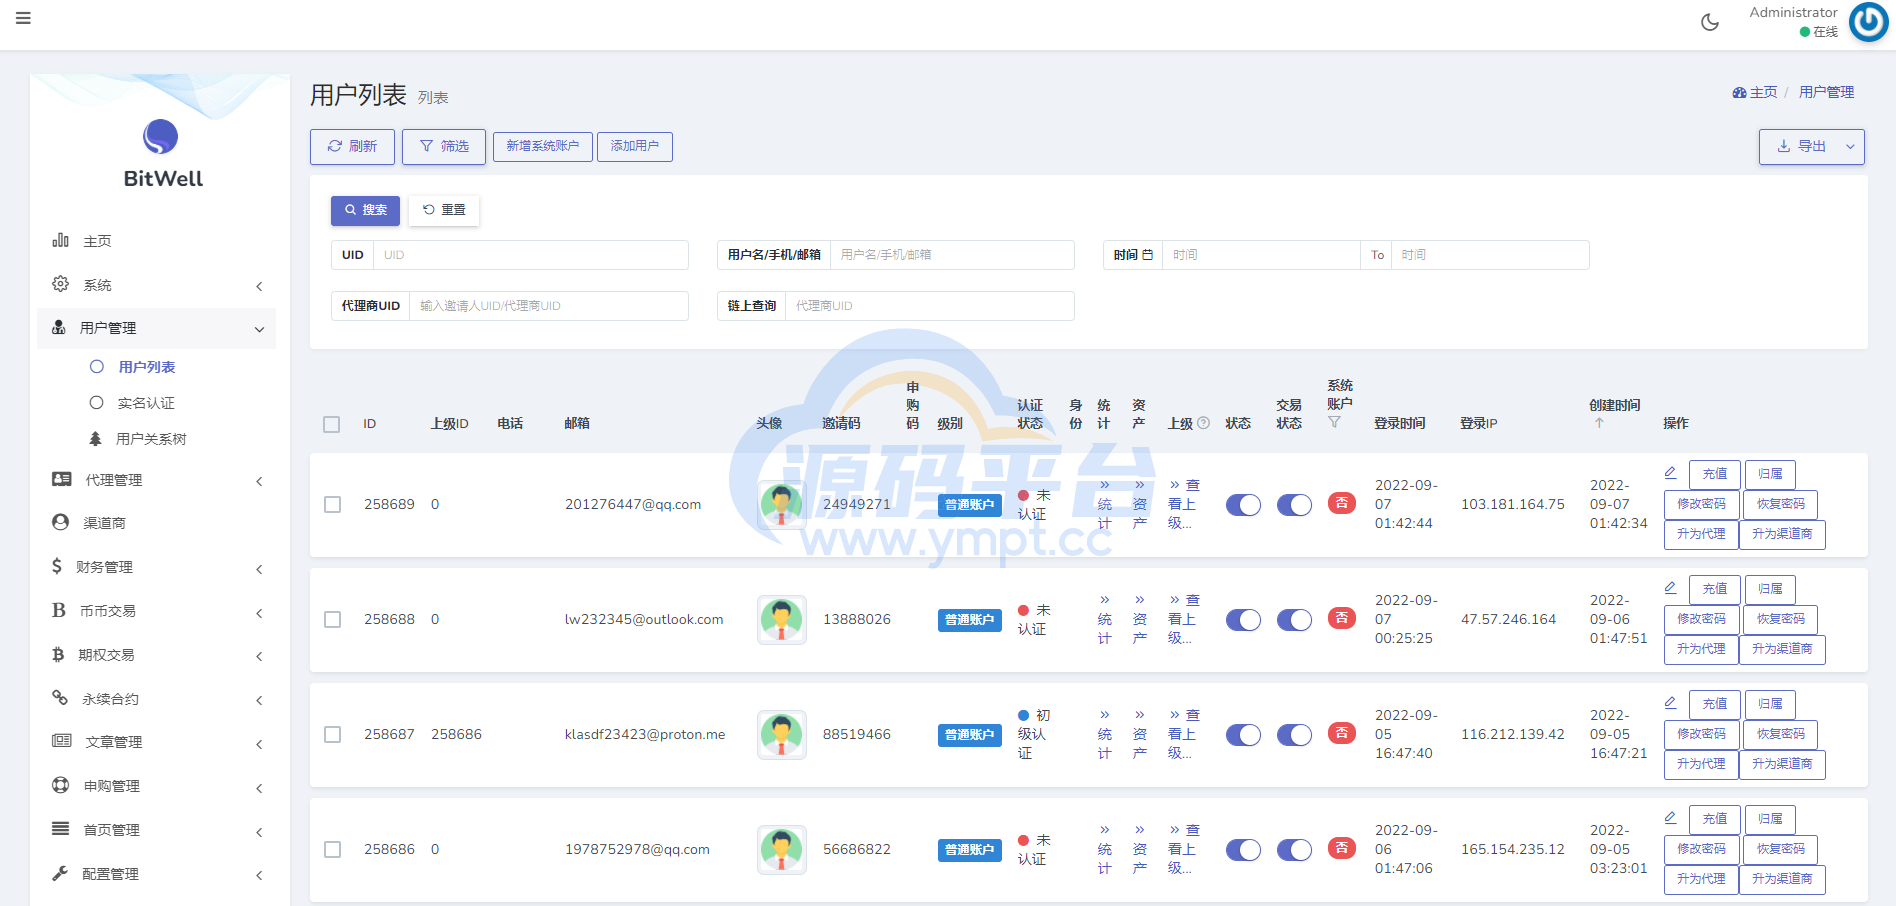This screenshot has width=1896, height=906.
Task: Sort by 创建时间 using the arrow icon
Action: pyautogui.click(x=1599, y=423)
